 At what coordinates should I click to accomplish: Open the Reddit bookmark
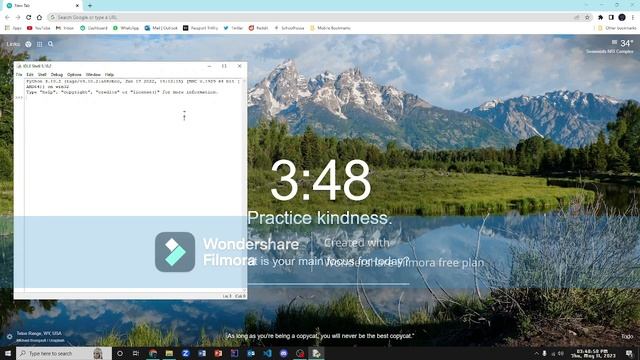tap(258, 28)
